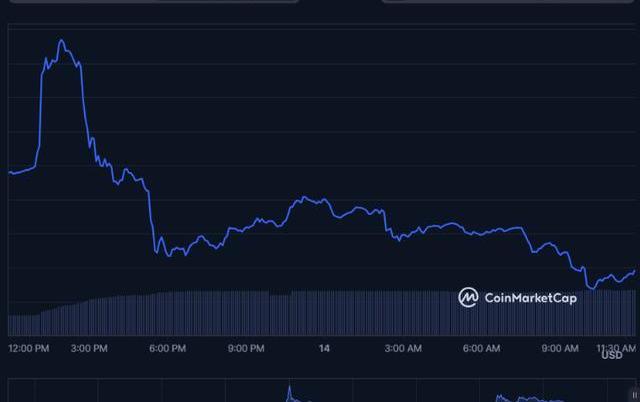Select the 3:00 AM time label
640x402 pixels.
[402, 348]
